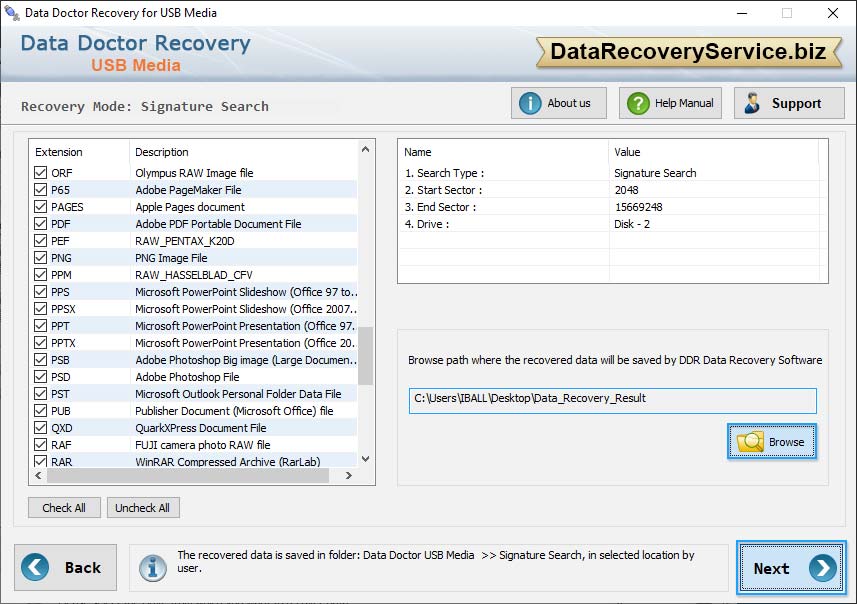Screen dimensions: 857x604
Task: Click the Name column header
Action: 418,152
